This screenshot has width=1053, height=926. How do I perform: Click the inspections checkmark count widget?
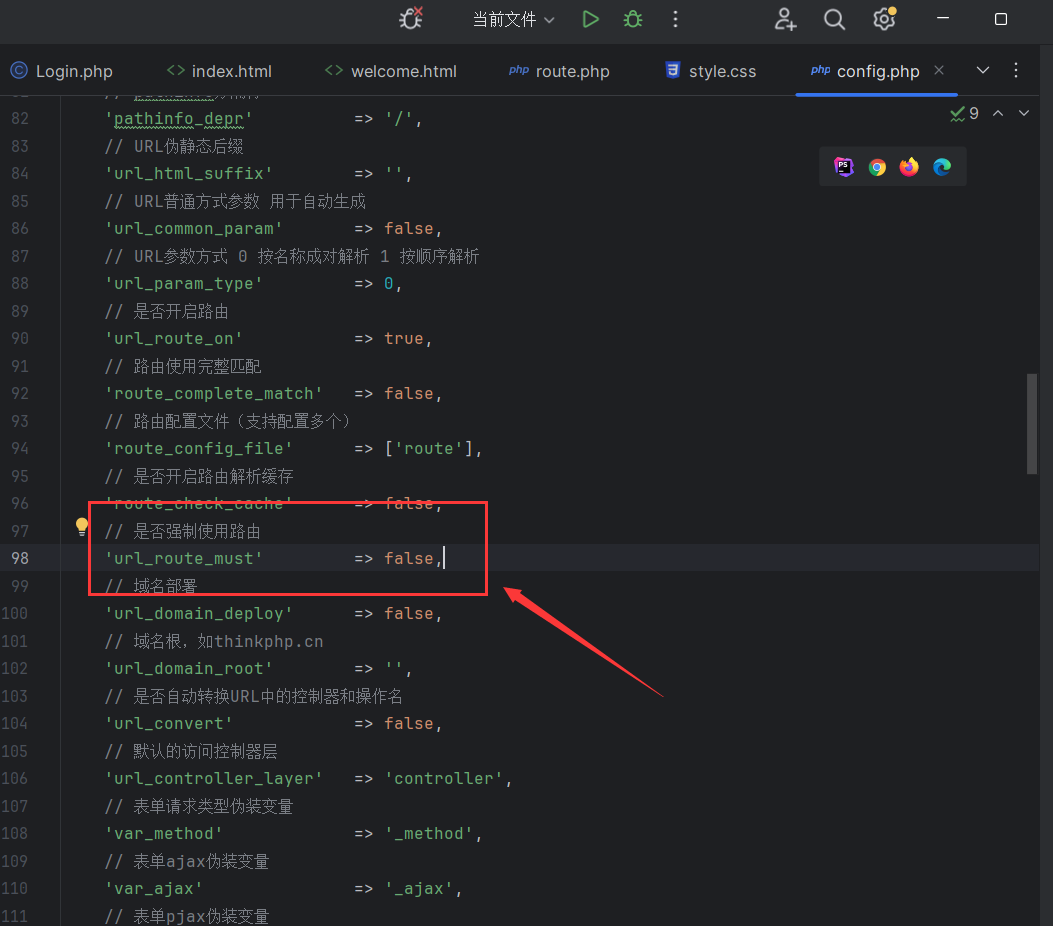tap(964, 114)
